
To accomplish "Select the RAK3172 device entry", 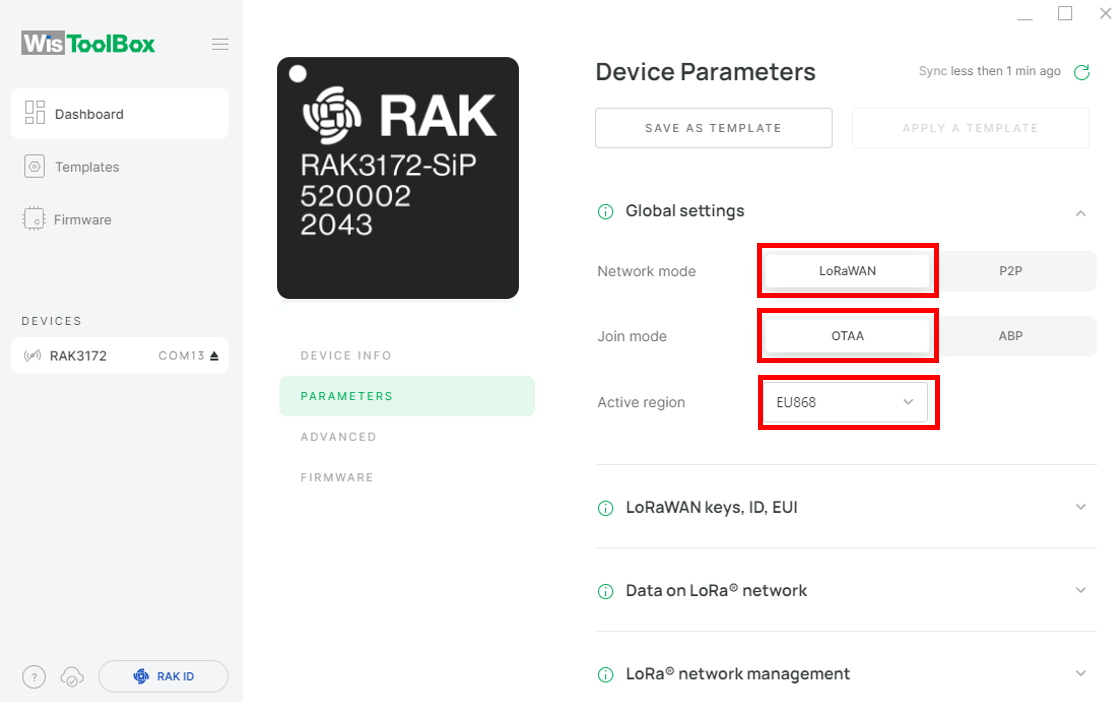I will point(120,356).
